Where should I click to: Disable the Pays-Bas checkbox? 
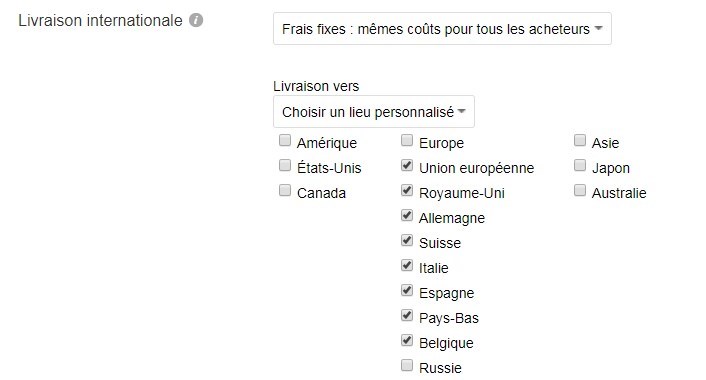pyautogui.click(x=407, y=315)
